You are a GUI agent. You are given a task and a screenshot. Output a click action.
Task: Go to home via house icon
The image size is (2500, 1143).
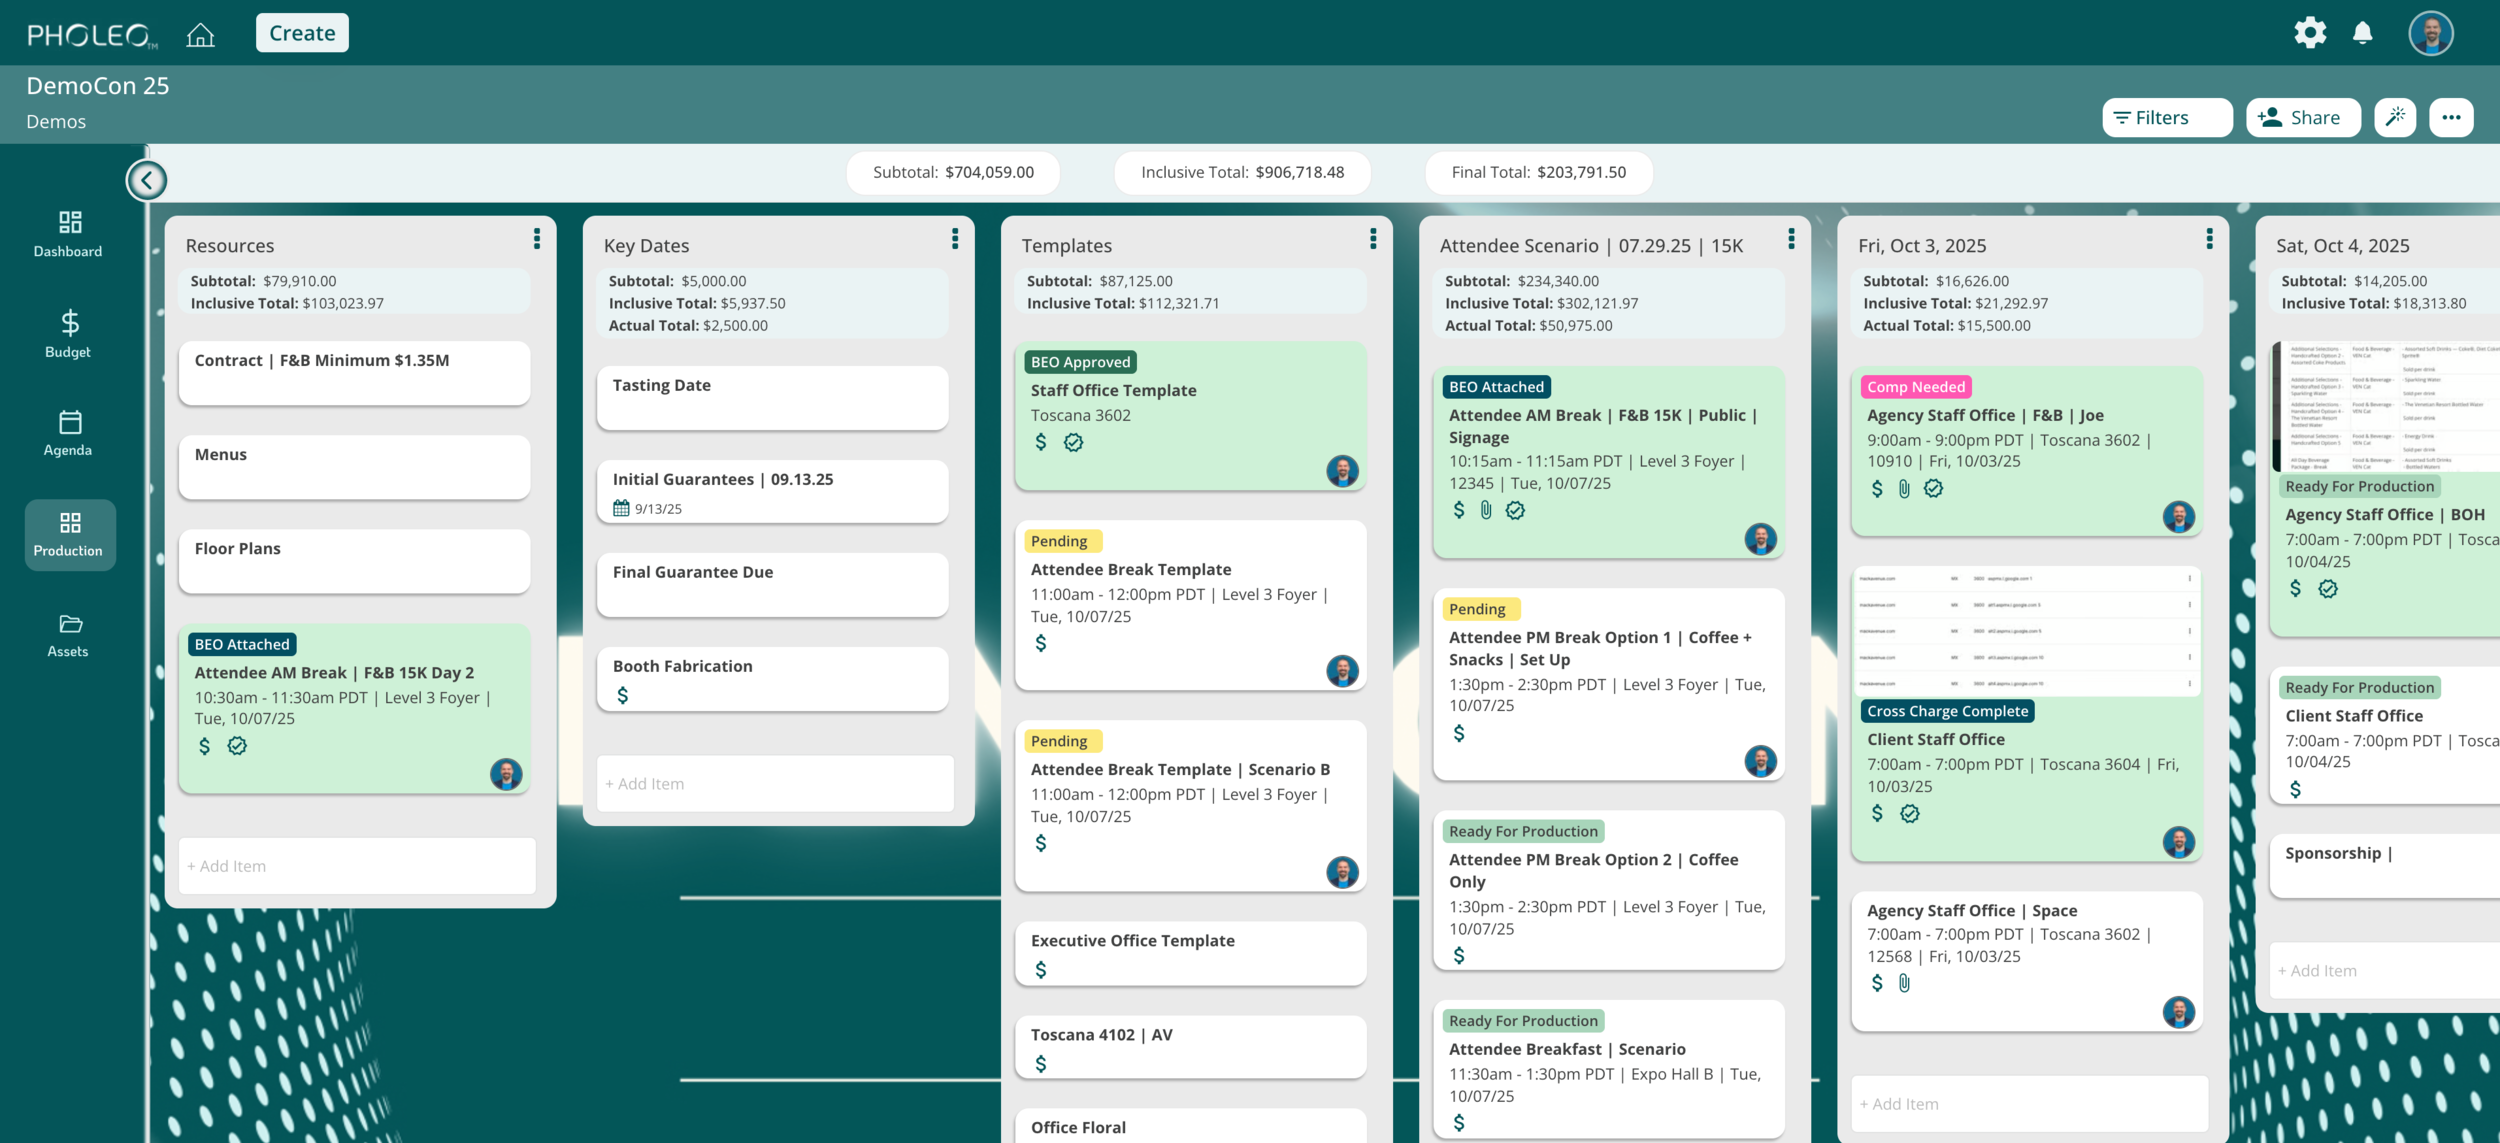tap(200, 35)
